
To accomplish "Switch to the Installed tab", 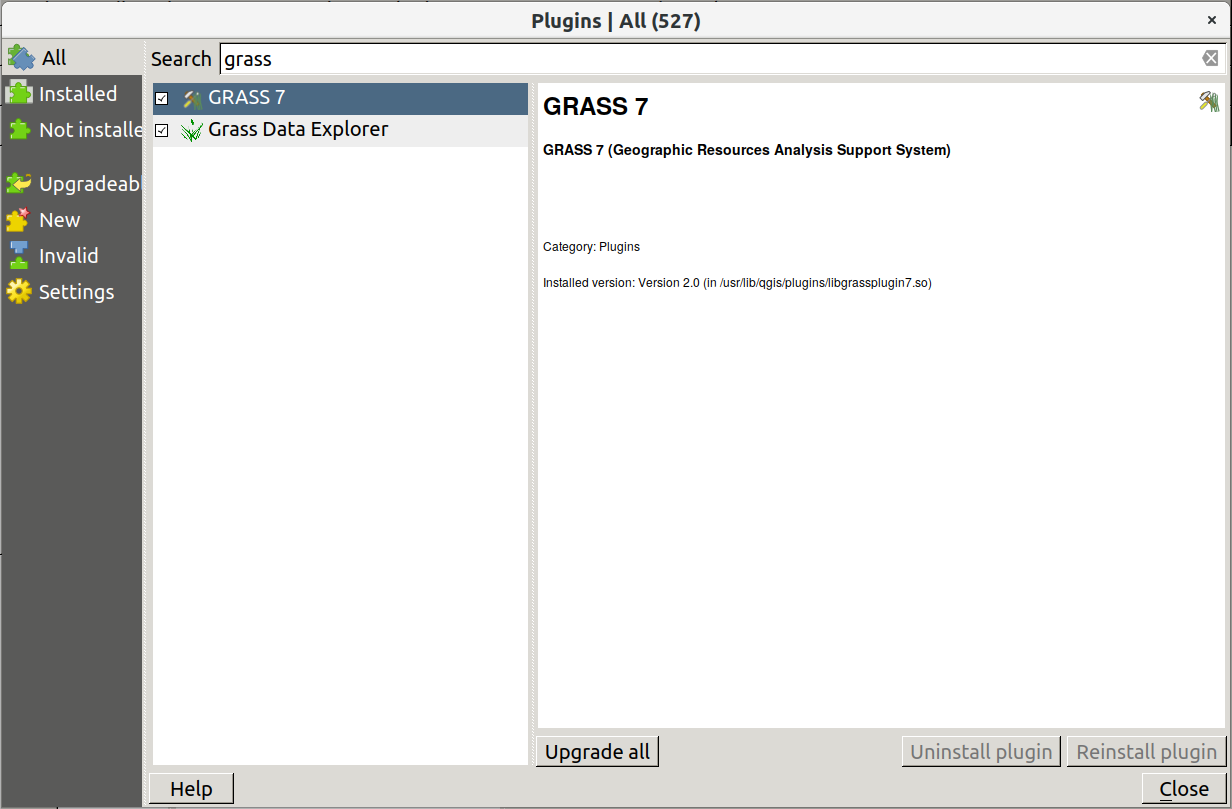I will pyautogui.click(x=72, y=93).
